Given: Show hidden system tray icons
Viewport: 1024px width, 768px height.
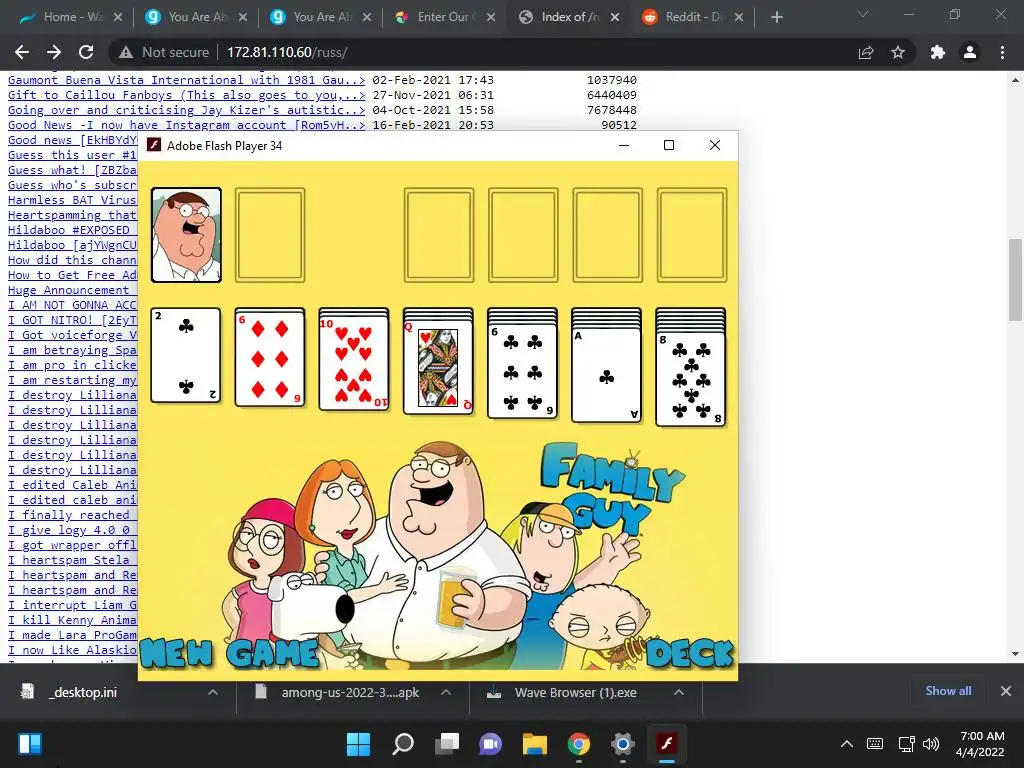Looking at the screenshot, I should [x=847, y=744].
